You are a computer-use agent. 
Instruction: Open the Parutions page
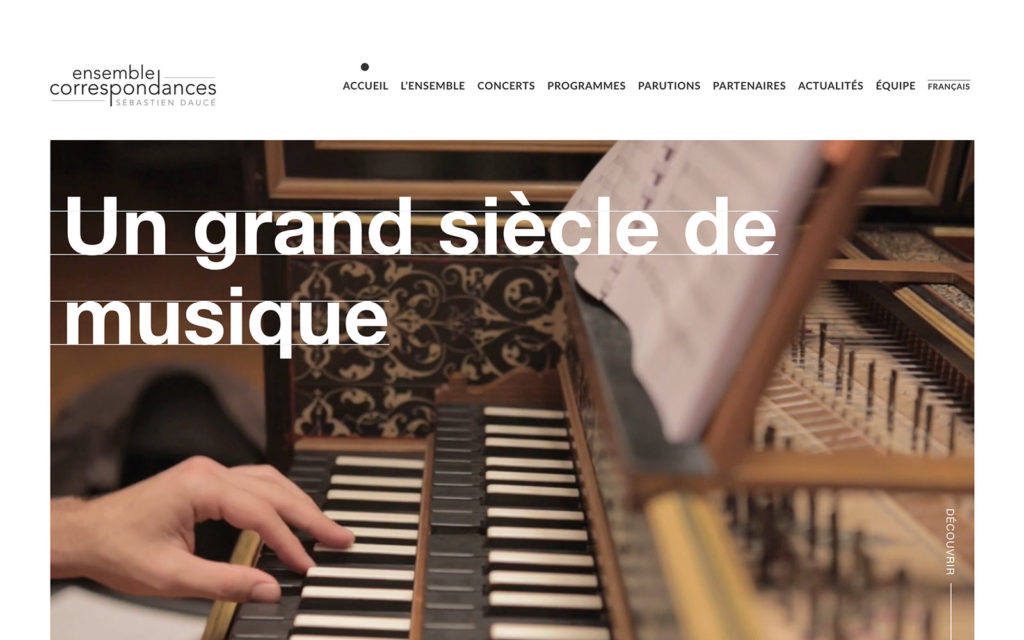669,86
